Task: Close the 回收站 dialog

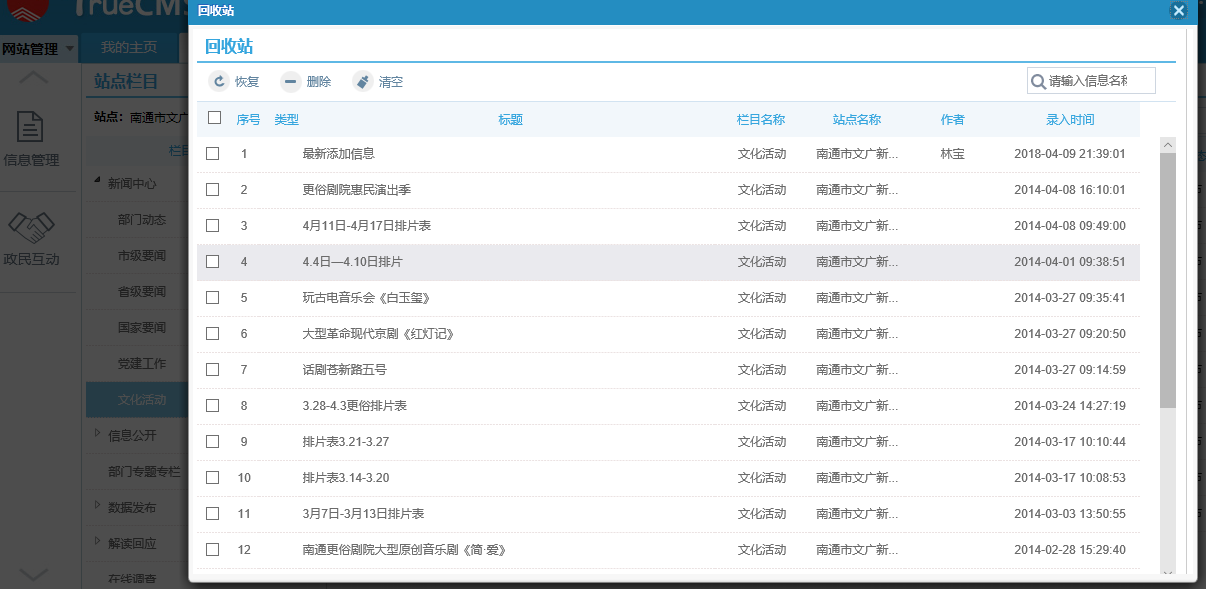Action: click(1178, 11)
